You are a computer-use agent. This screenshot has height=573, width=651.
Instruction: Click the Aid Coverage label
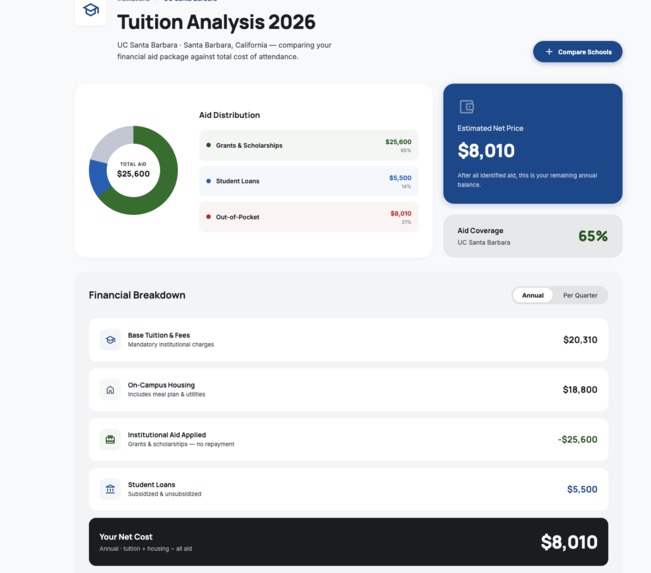pos(480,230)
